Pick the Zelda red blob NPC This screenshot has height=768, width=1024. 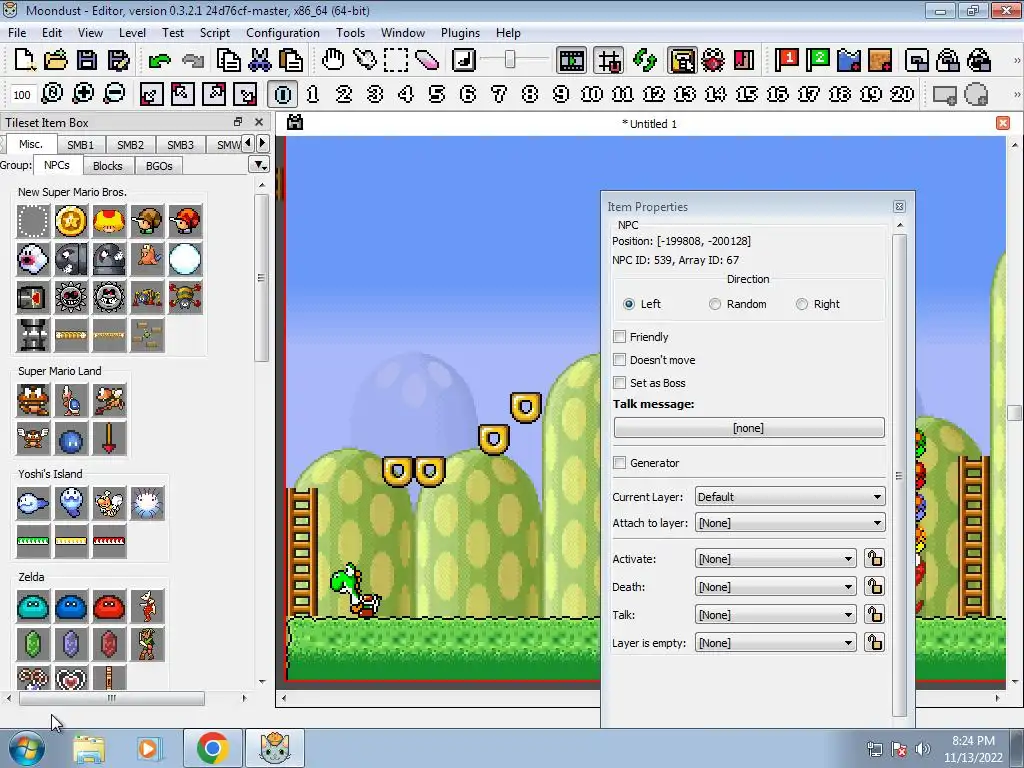tap(108, 607)
